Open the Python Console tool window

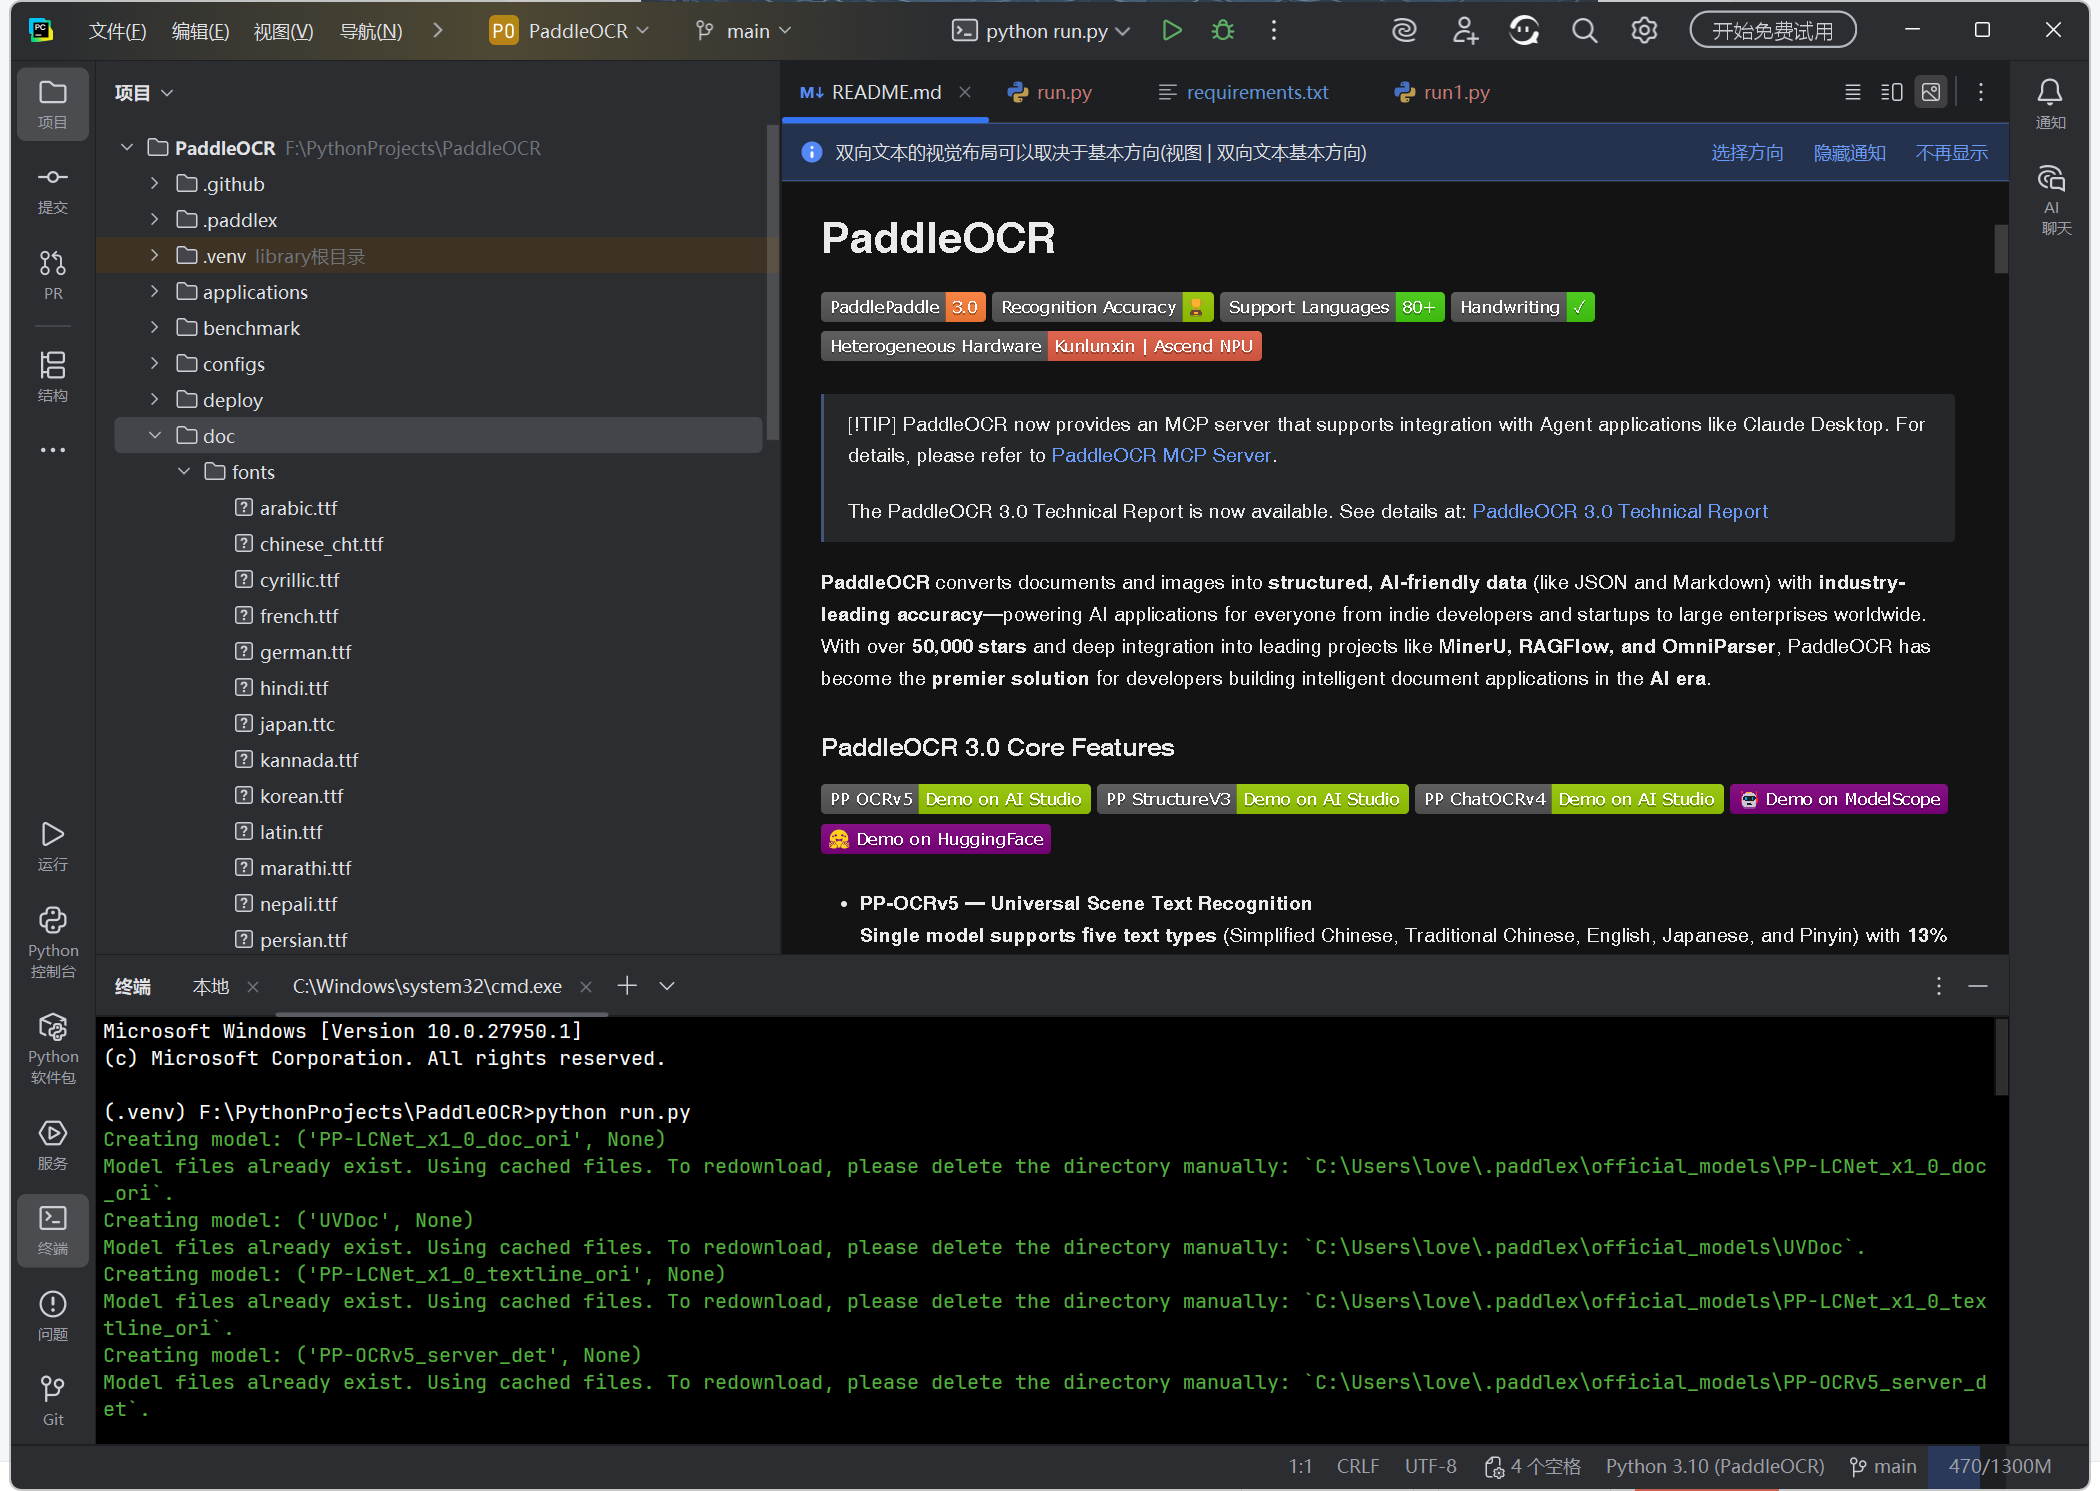53,942
